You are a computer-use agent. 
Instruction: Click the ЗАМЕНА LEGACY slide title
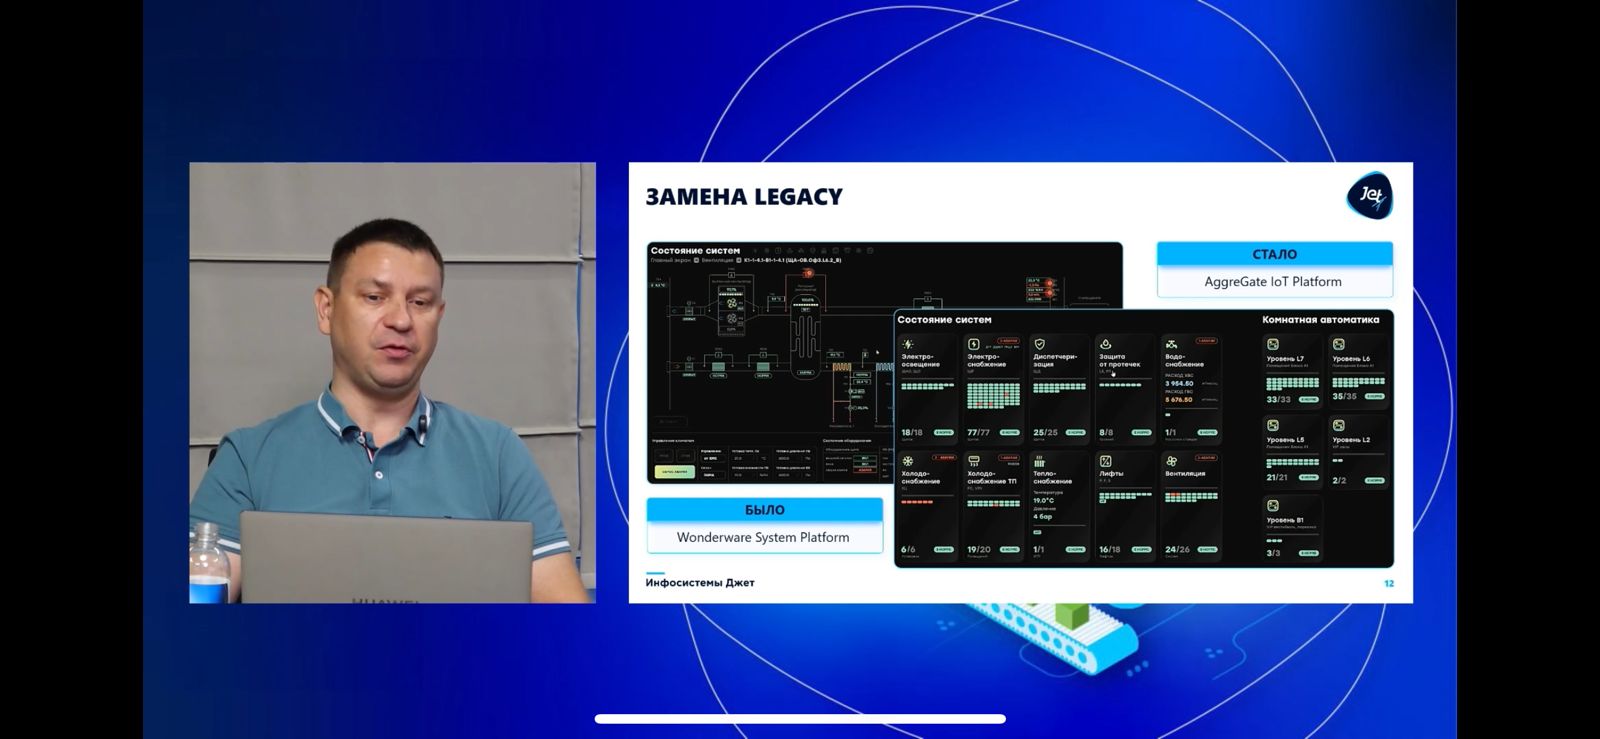pos(744,197)
